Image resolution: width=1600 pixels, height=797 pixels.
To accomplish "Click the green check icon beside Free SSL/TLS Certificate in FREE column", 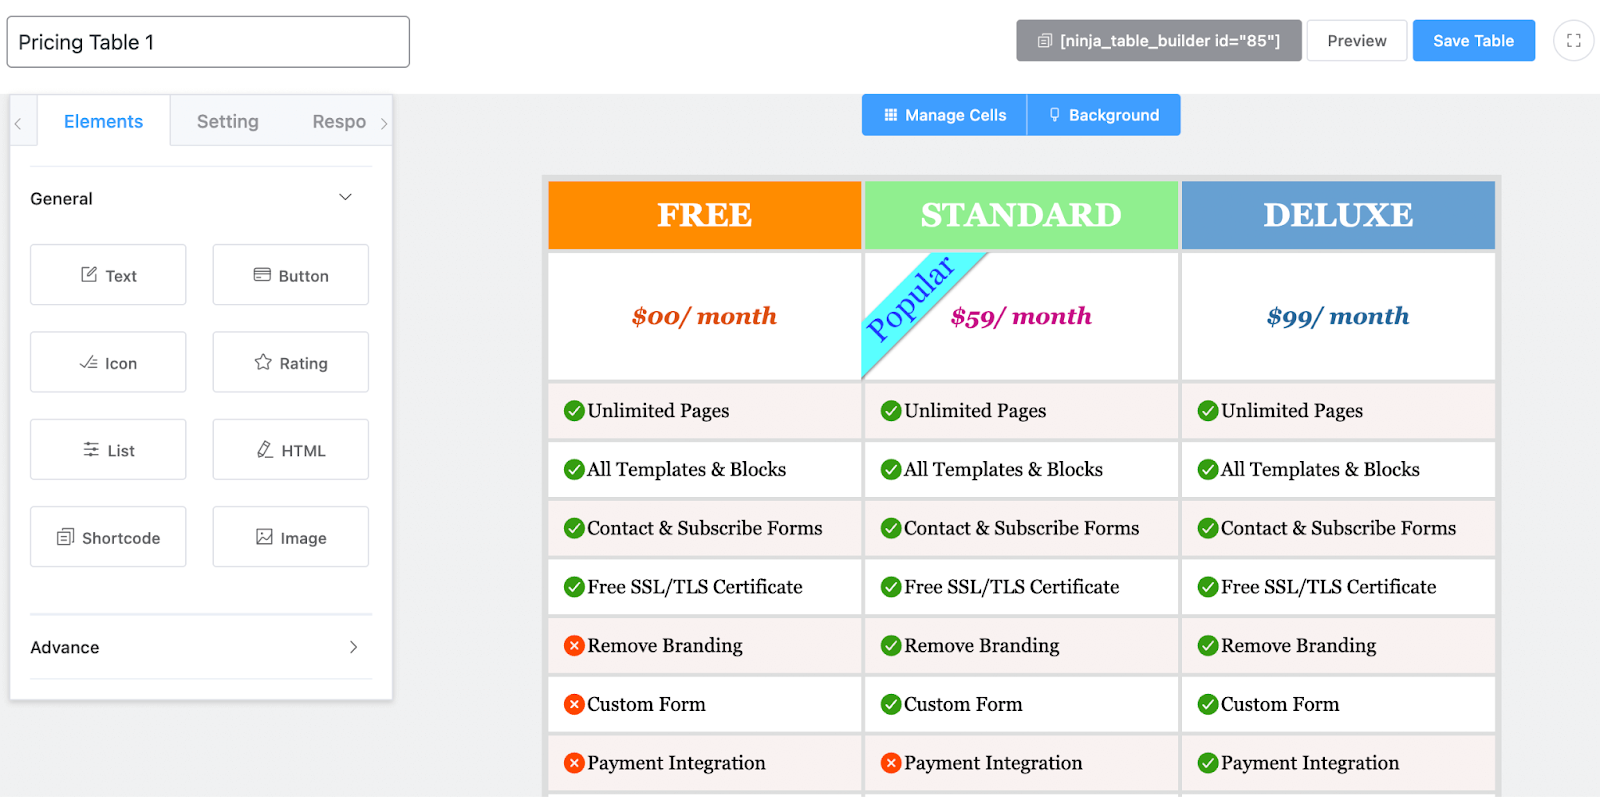I will (x=574, y=588).
